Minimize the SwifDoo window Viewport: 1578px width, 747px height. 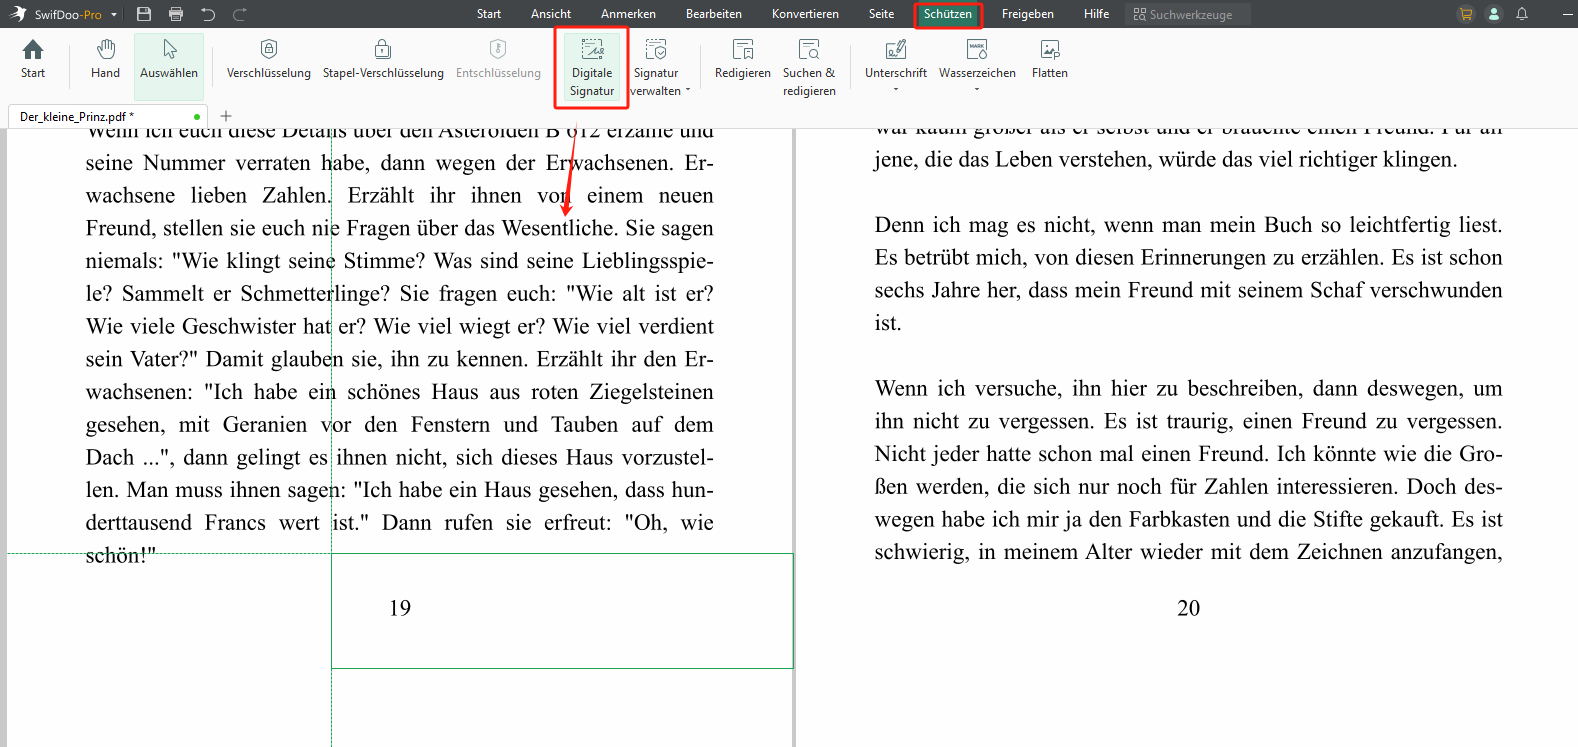pyautogui.click(x=1566, y=14)
